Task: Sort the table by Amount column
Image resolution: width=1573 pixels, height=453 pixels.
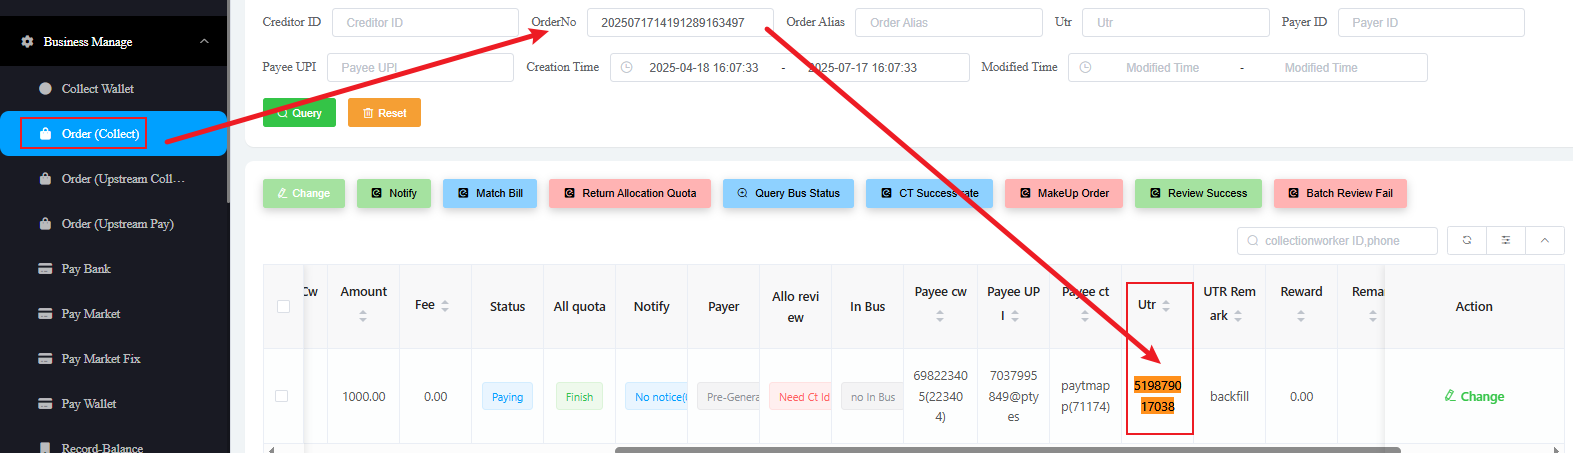Action: pos(363,315)
